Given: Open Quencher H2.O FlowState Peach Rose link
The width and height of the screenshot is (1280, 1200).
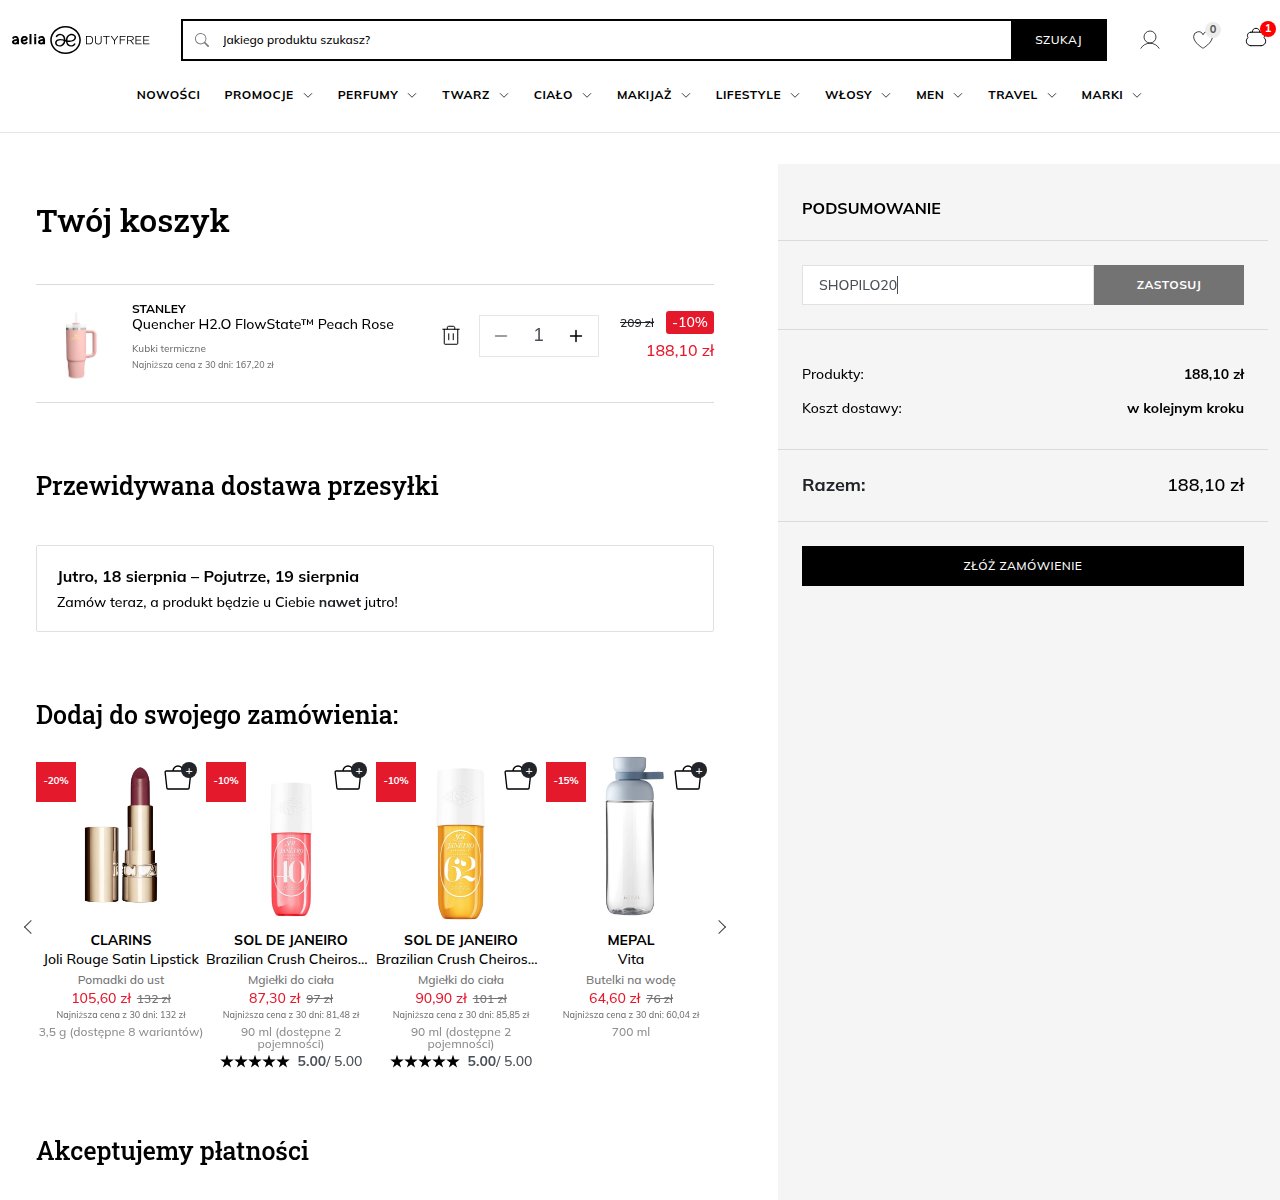Looking at the screenshot, I should click(263, 324).
